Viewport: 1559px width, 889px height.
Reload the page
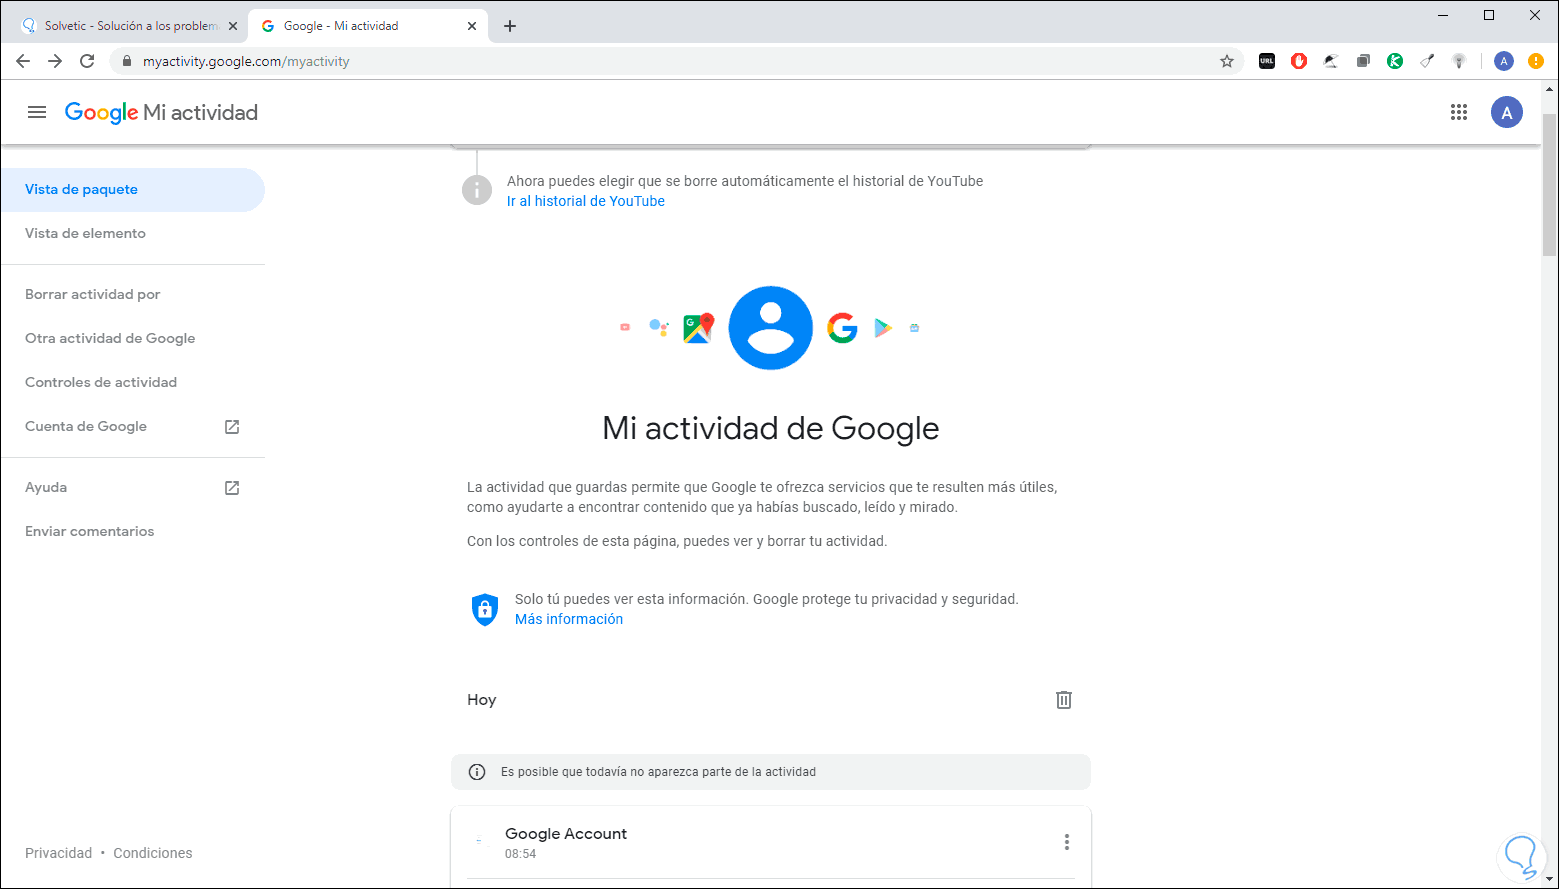tap(87, 61)
